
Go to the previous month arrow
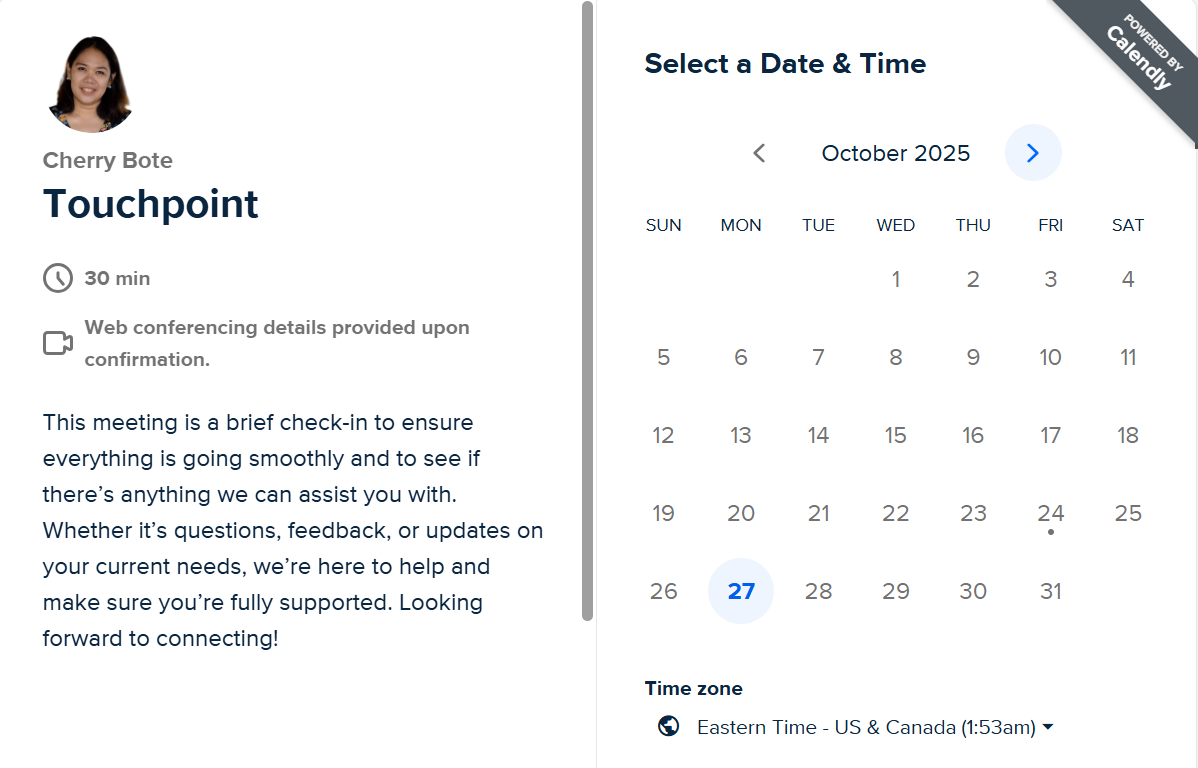pos(759,153)
